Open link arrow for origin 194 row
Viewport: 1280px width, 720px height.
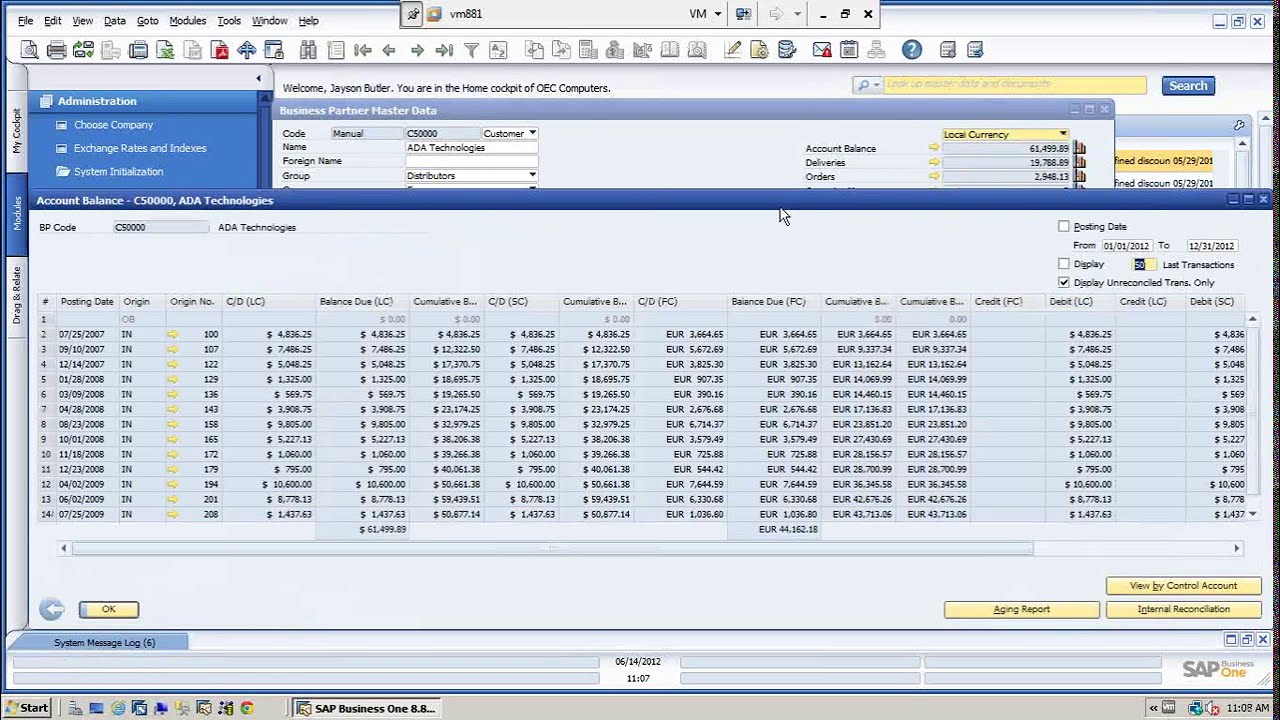(172, 484)
